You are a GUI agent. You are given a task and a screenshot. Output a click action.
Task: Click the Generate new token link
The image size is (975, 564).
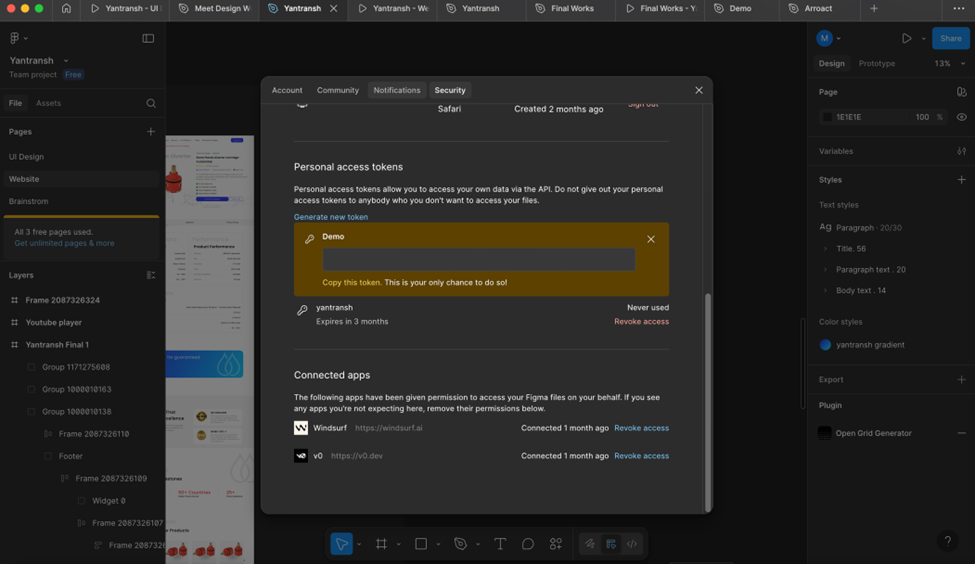pos(331,217)
